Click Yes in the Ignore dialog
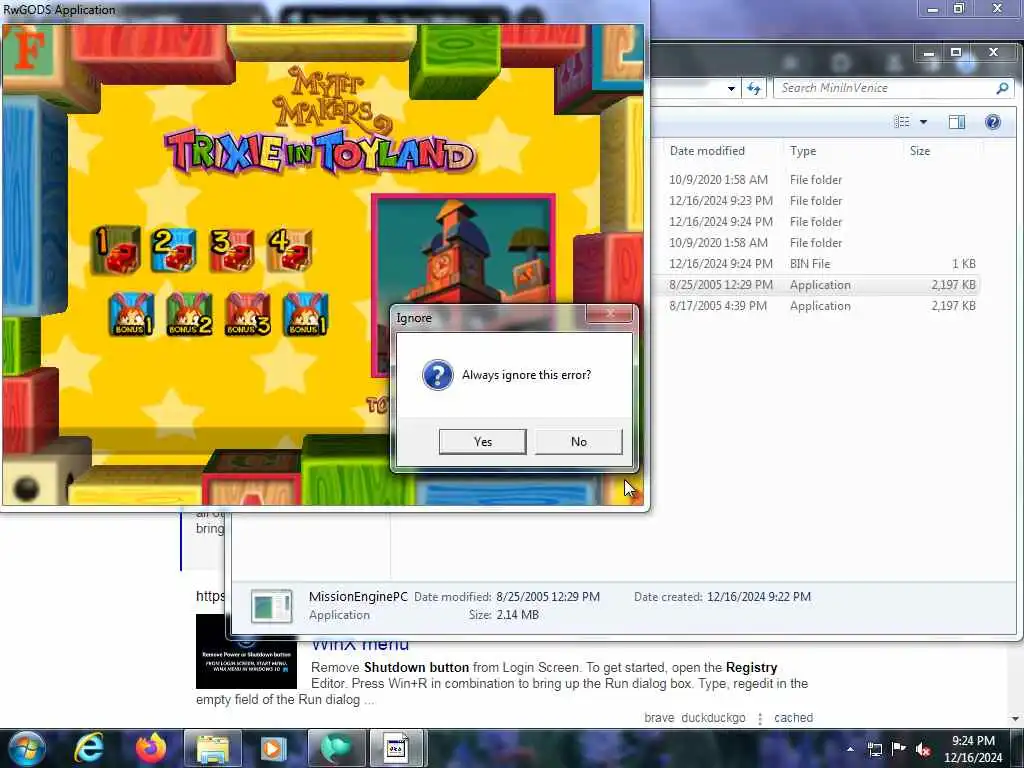 (x=483, y=441)
